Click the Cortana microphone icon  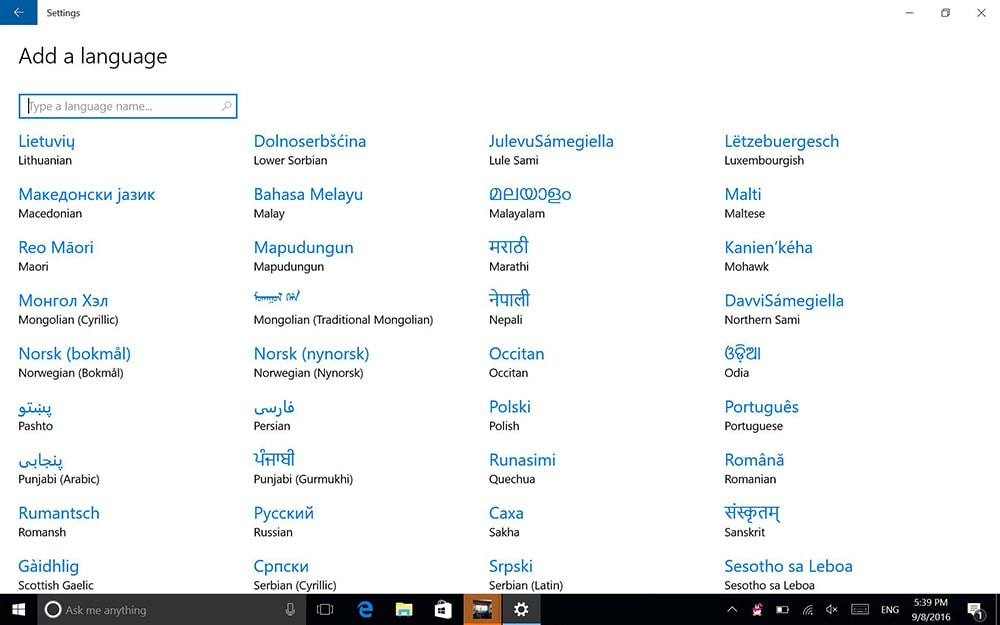point(290,609)
